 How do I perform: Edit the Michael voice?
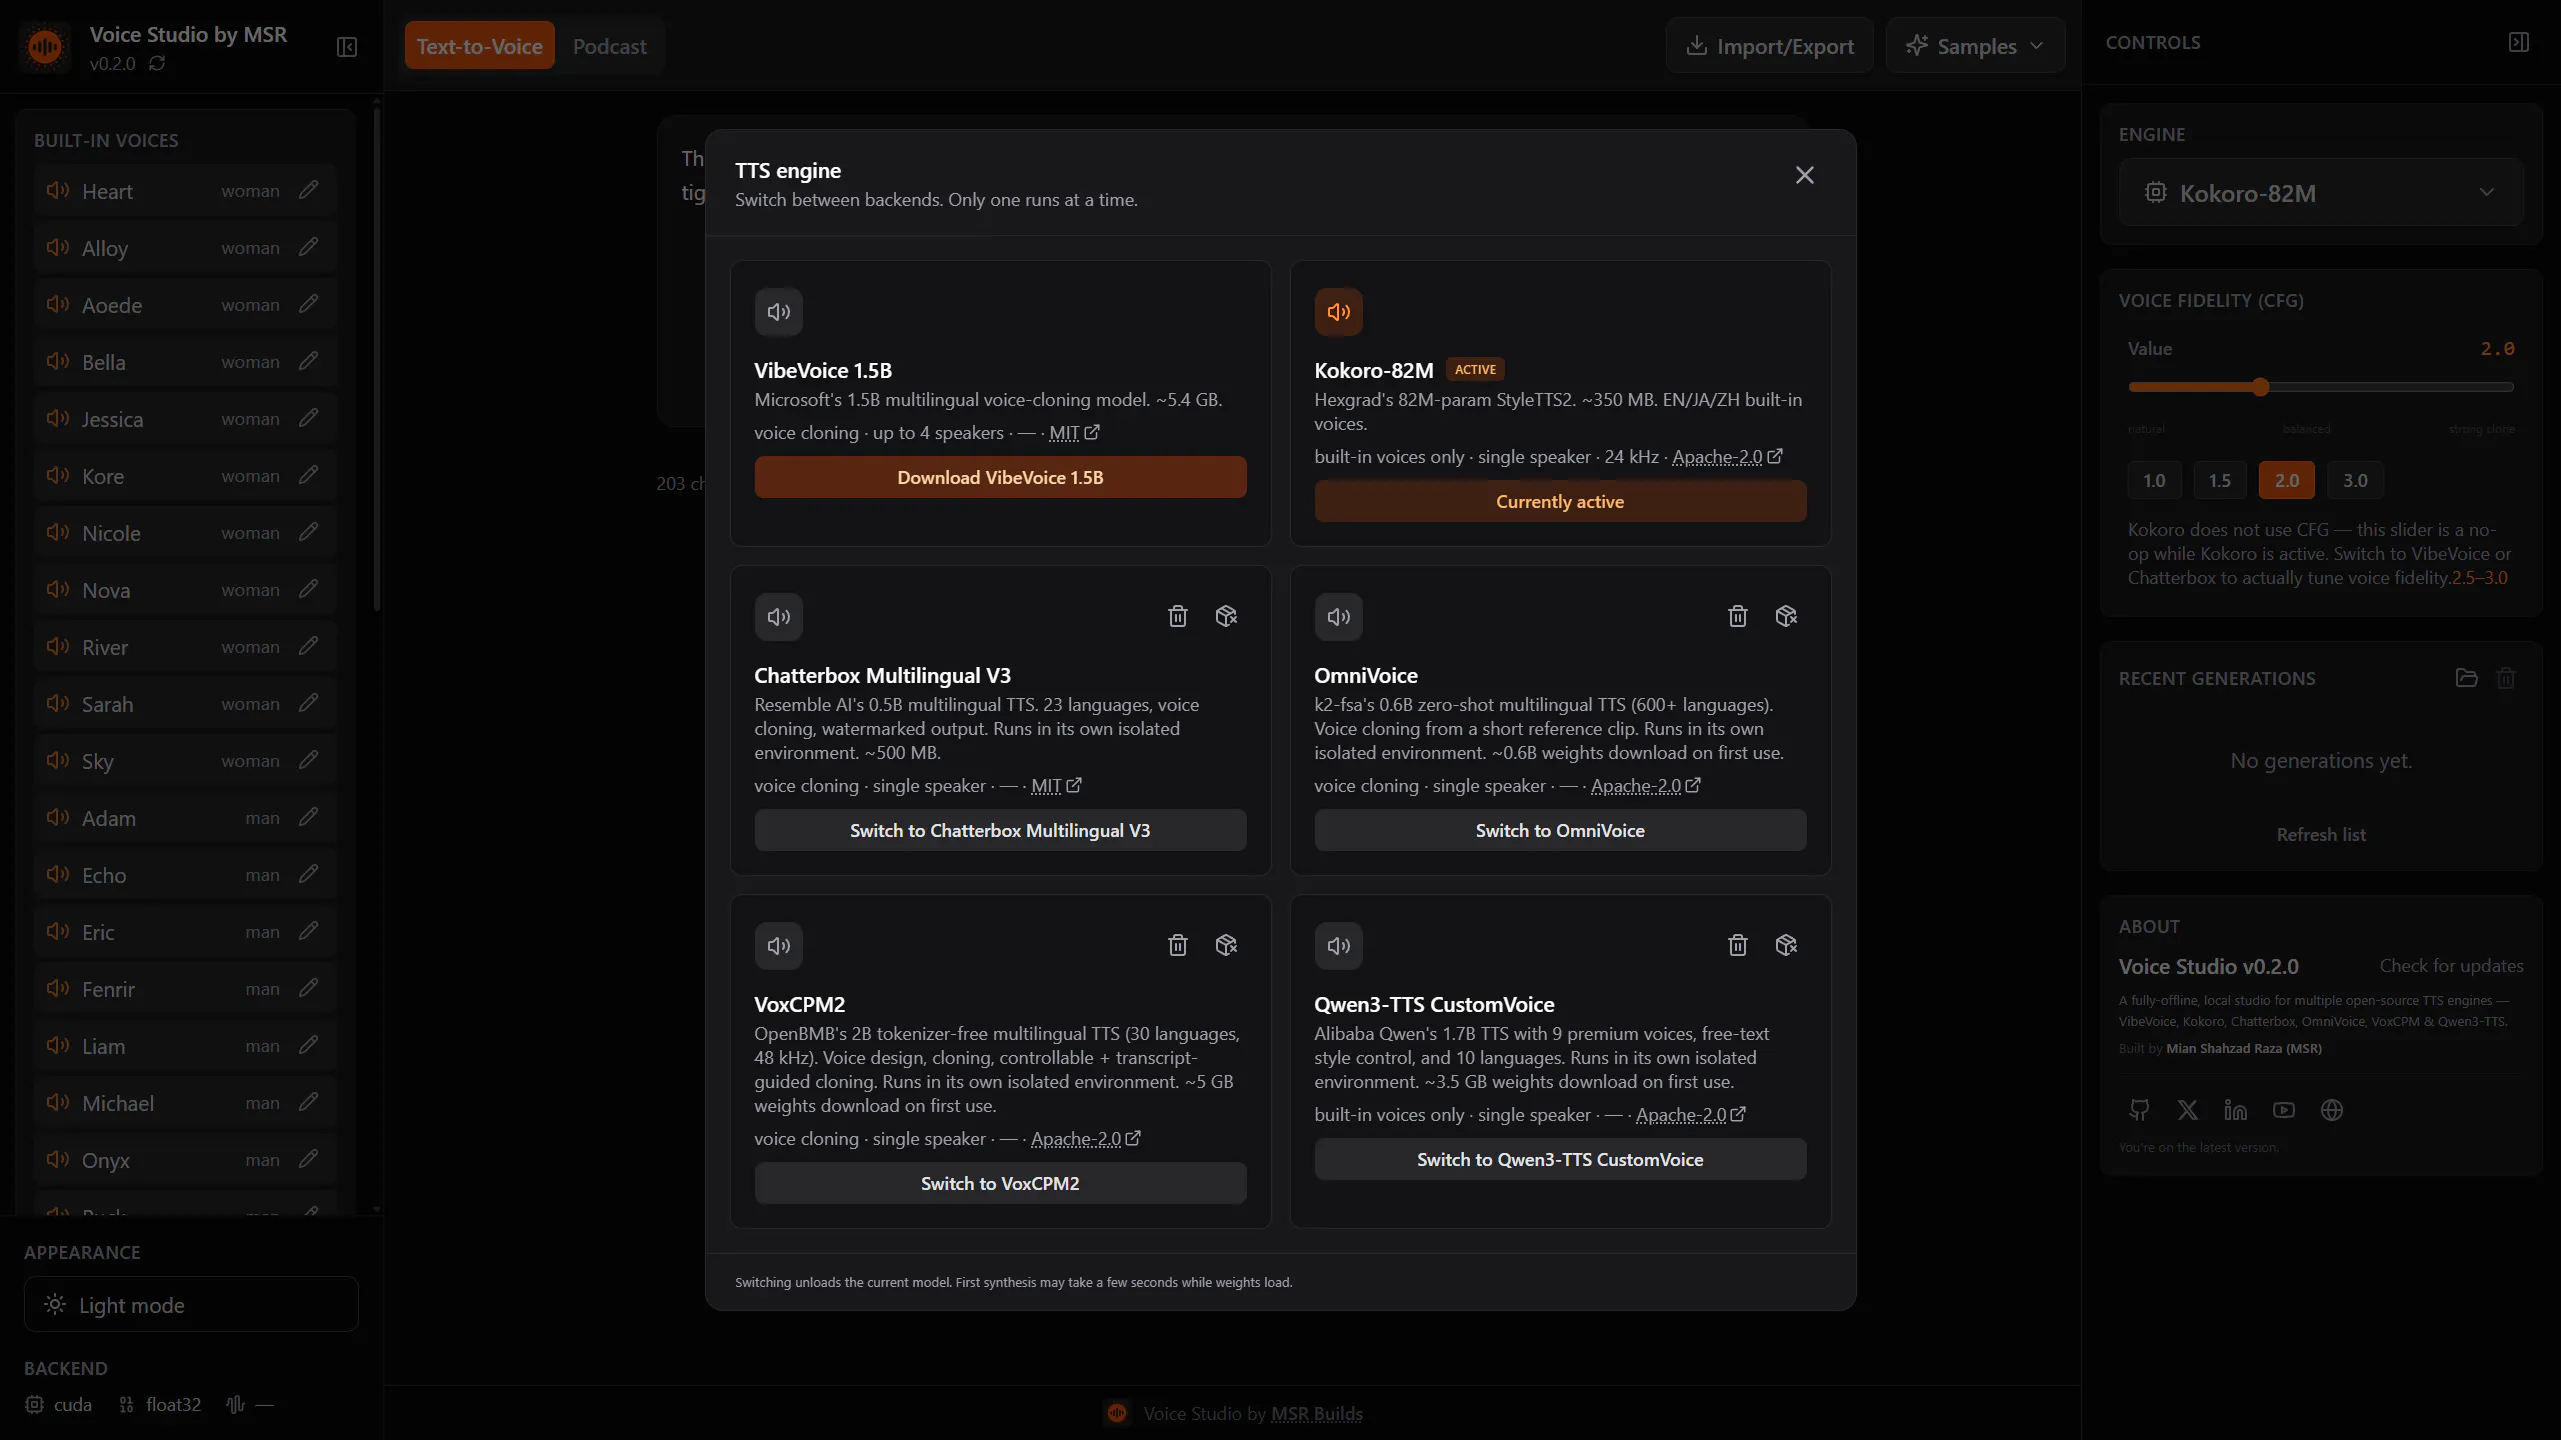click(309, 1101)
